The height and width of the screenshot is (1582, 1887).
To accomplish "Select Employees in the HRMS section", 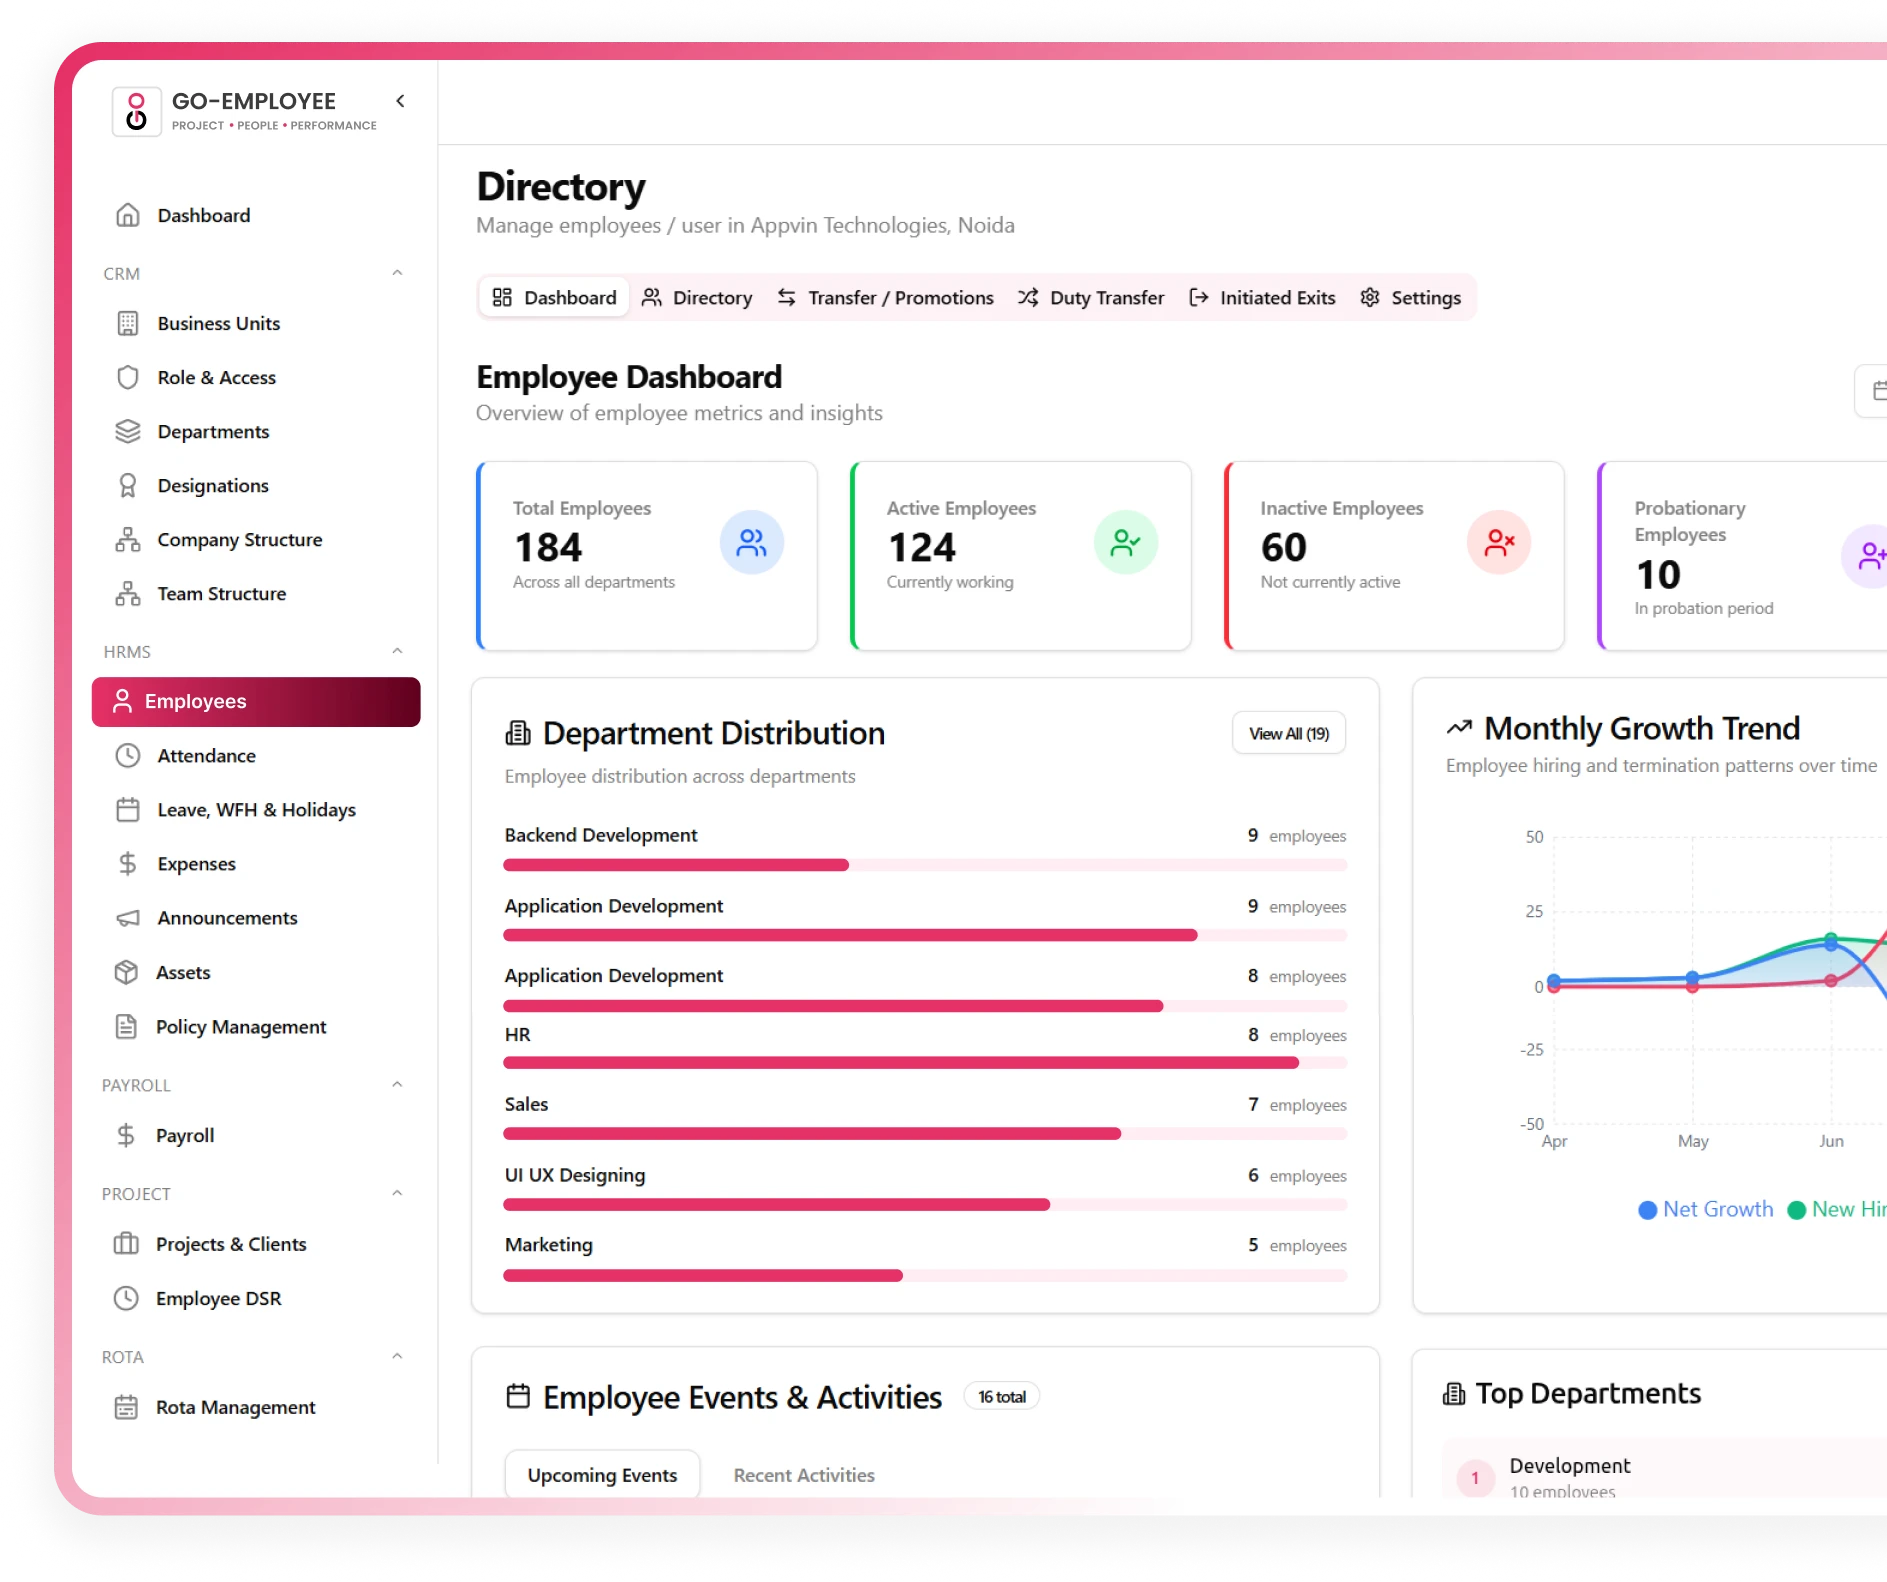I will pyautogui.click(x=256, y=701).
